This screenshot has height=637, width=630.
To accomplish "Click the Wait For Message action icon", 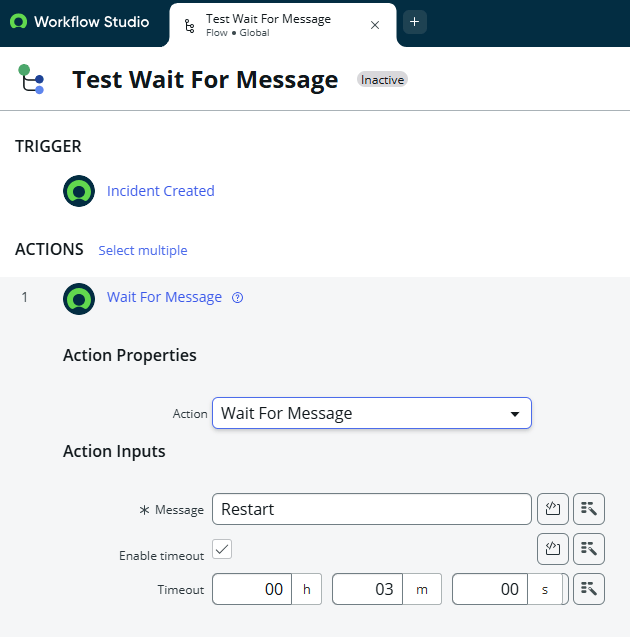I will (79, 299).
